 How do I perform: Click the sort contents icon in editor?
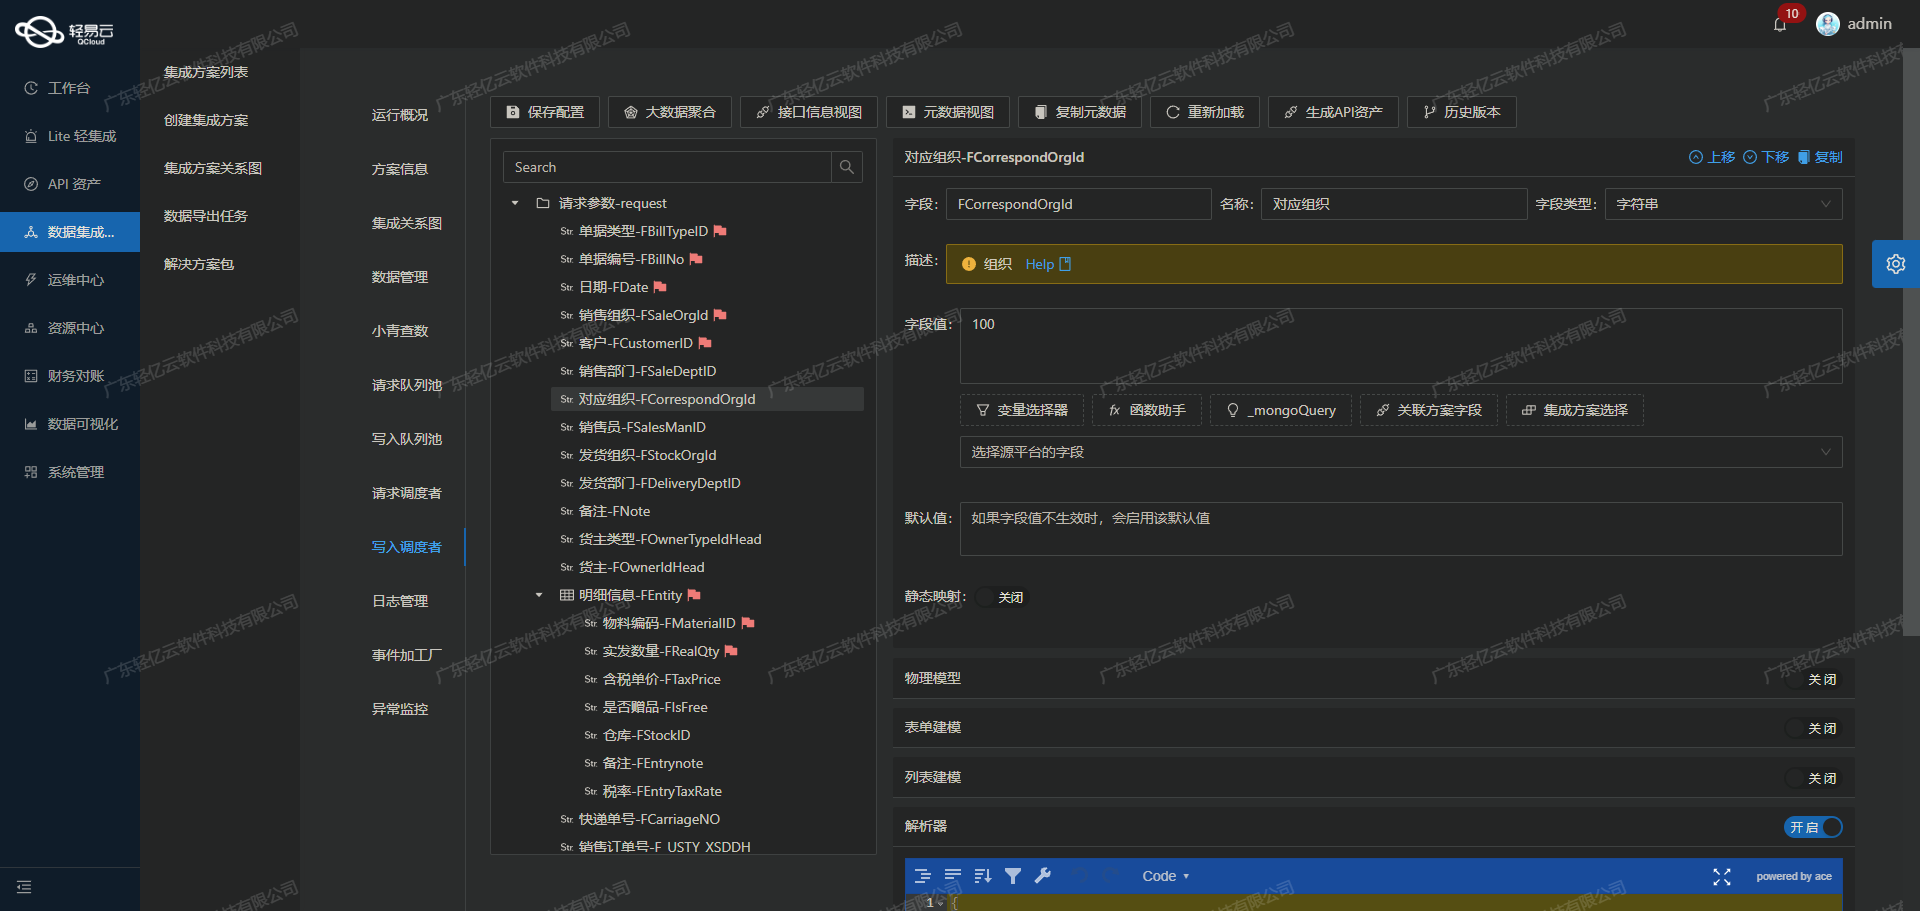[983, 876]
